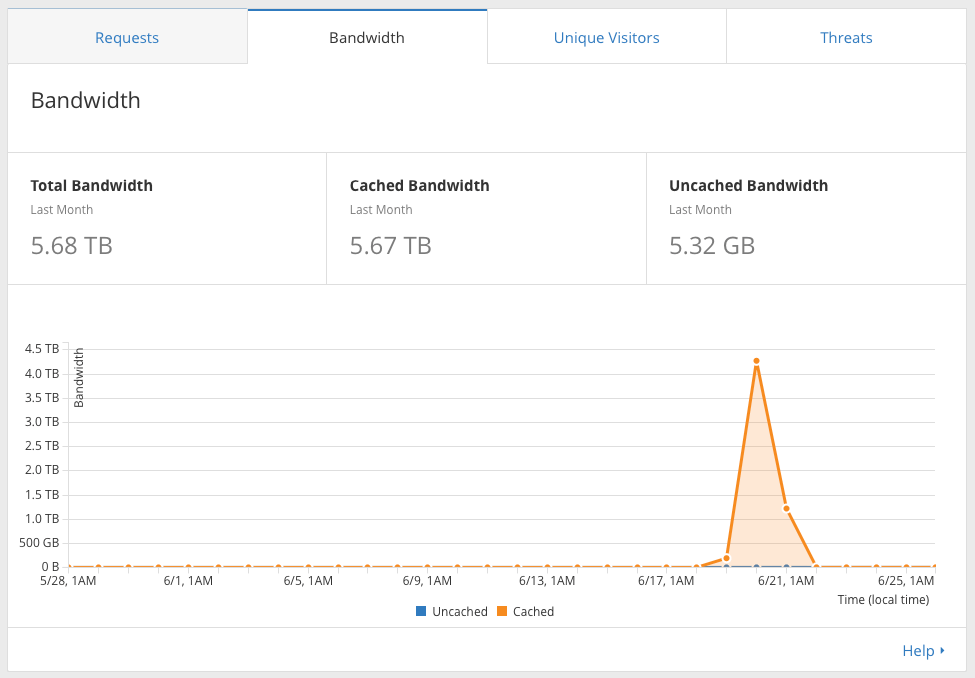Click the 6/25, 1AM axis label
This screenshot has width=975, height=678.
point(906,581)
